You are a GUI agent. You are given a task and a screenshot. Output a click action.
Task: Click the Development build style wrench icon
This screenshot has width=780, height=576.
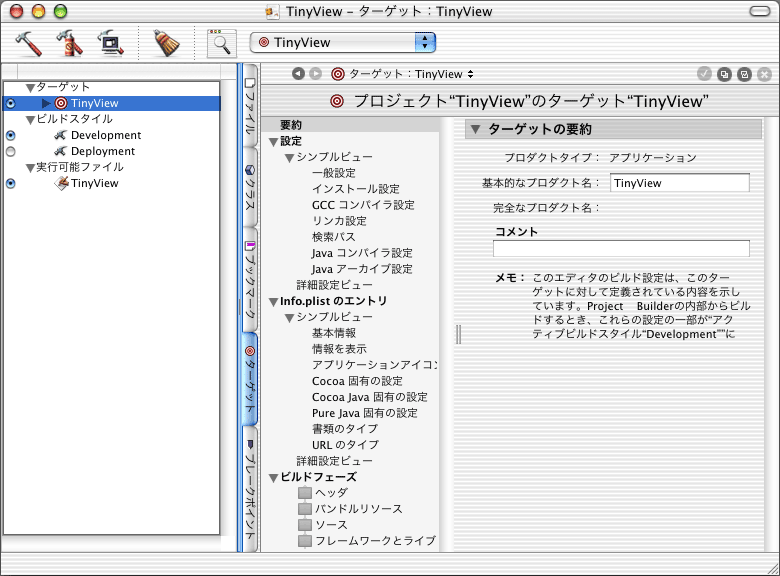pyautogui.click(x=61, y=135)
